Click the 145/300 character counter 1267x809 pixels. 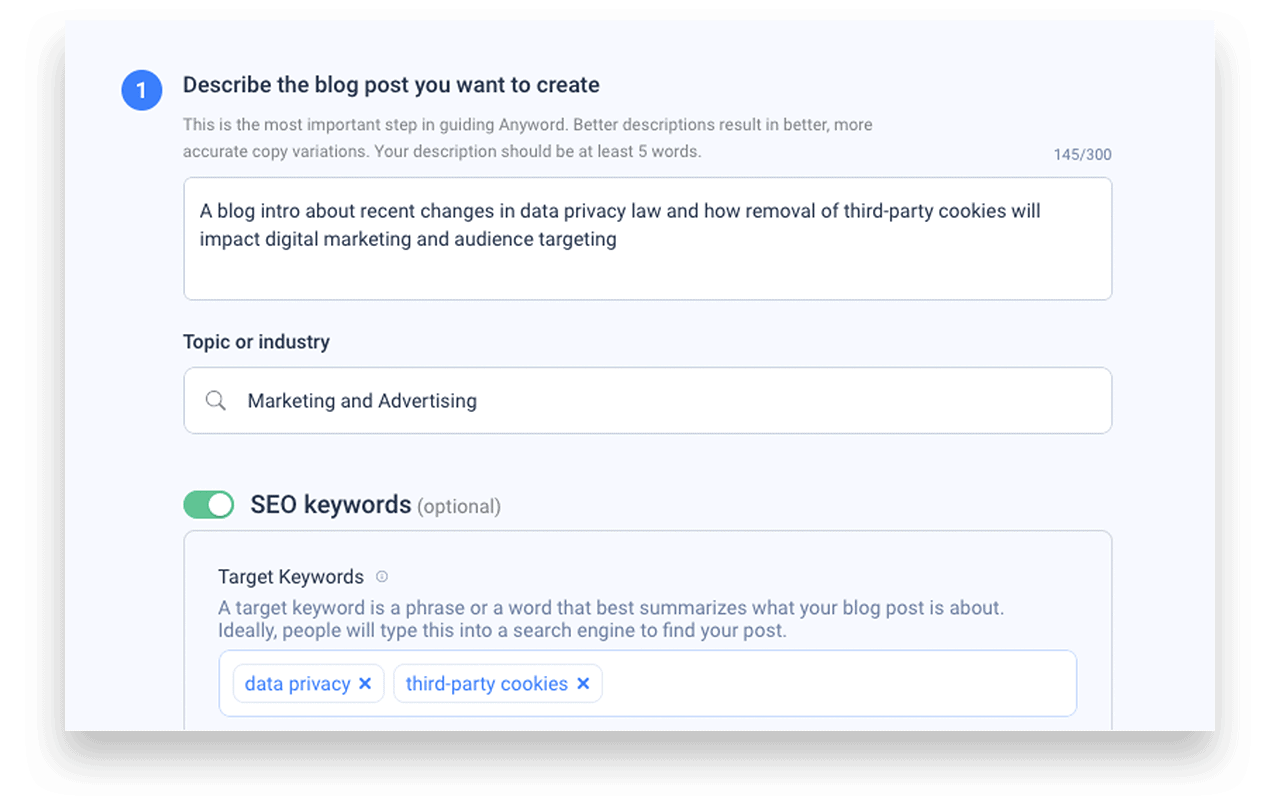pyautogui.click(x=1082, y=155)
